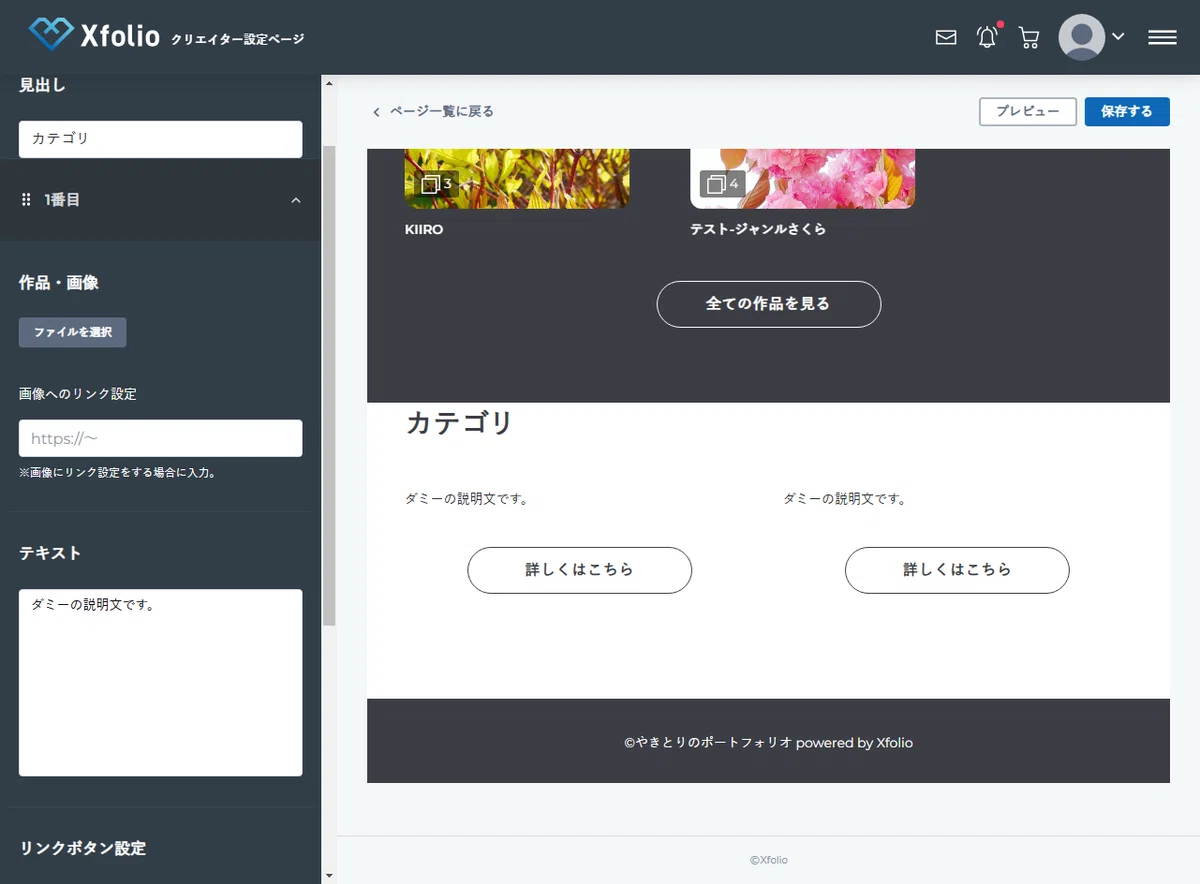Click the カテゴリ heading in preview
1200x884 pixels.
[x=459, y=423]
